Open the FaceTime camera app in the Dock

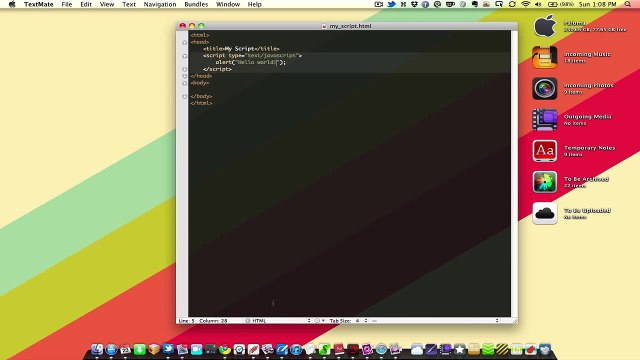point(196,350)
